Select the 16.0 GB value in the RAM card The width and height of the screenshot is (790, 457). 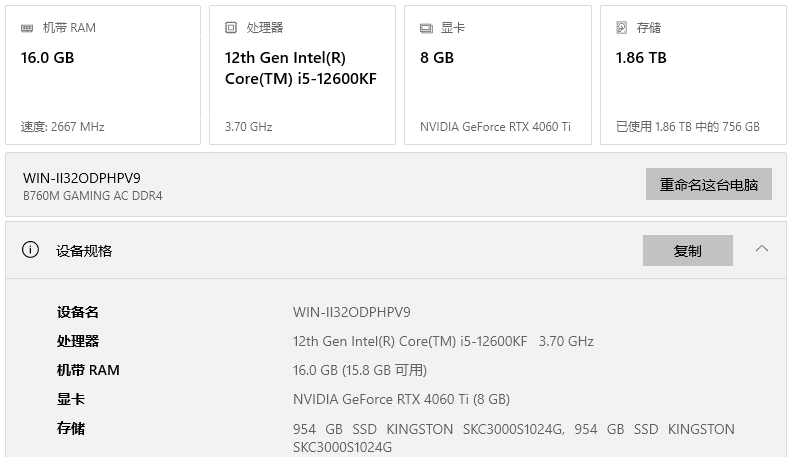click(47, 58)
